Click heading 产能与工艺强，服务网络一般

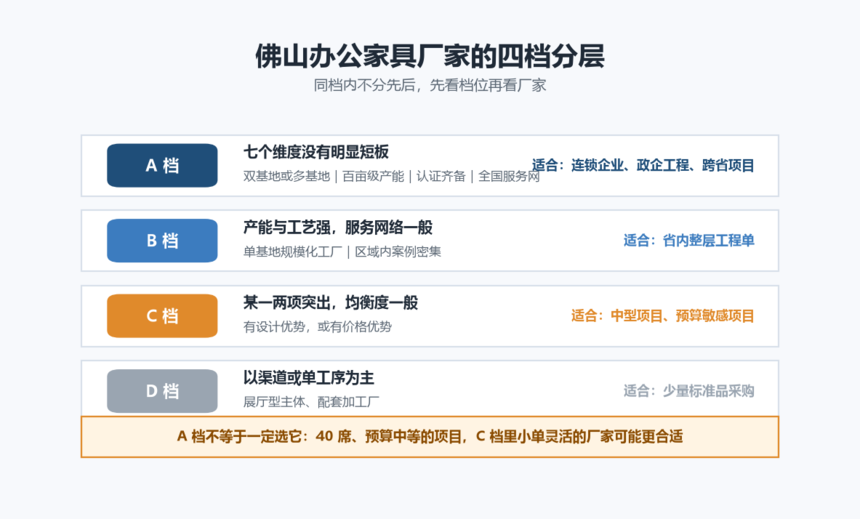[338, 227]
